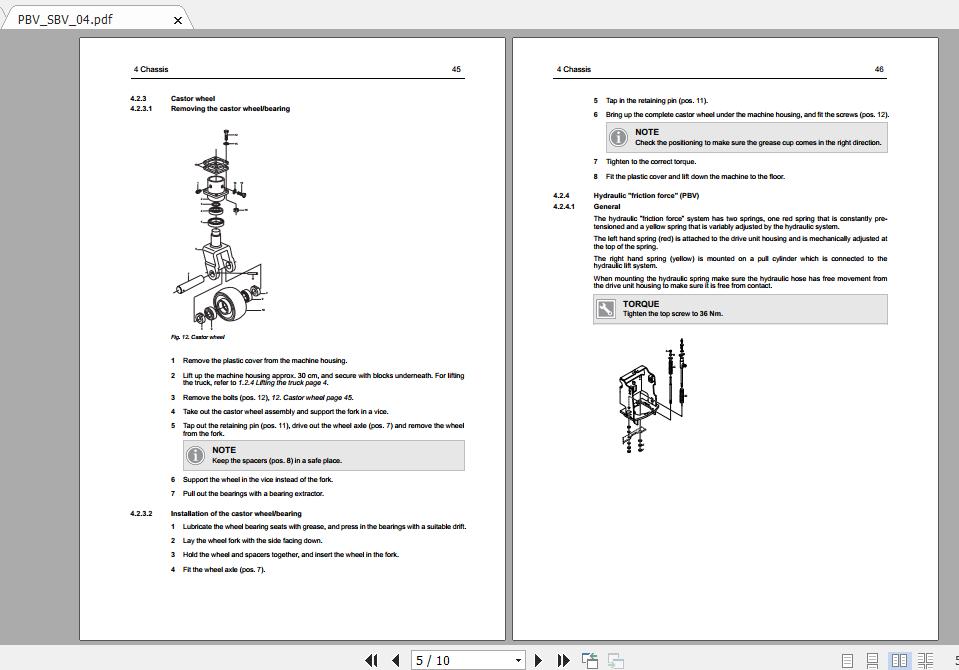Enable continuous scrolling view
Screen dimensions: 959x670
871,659
